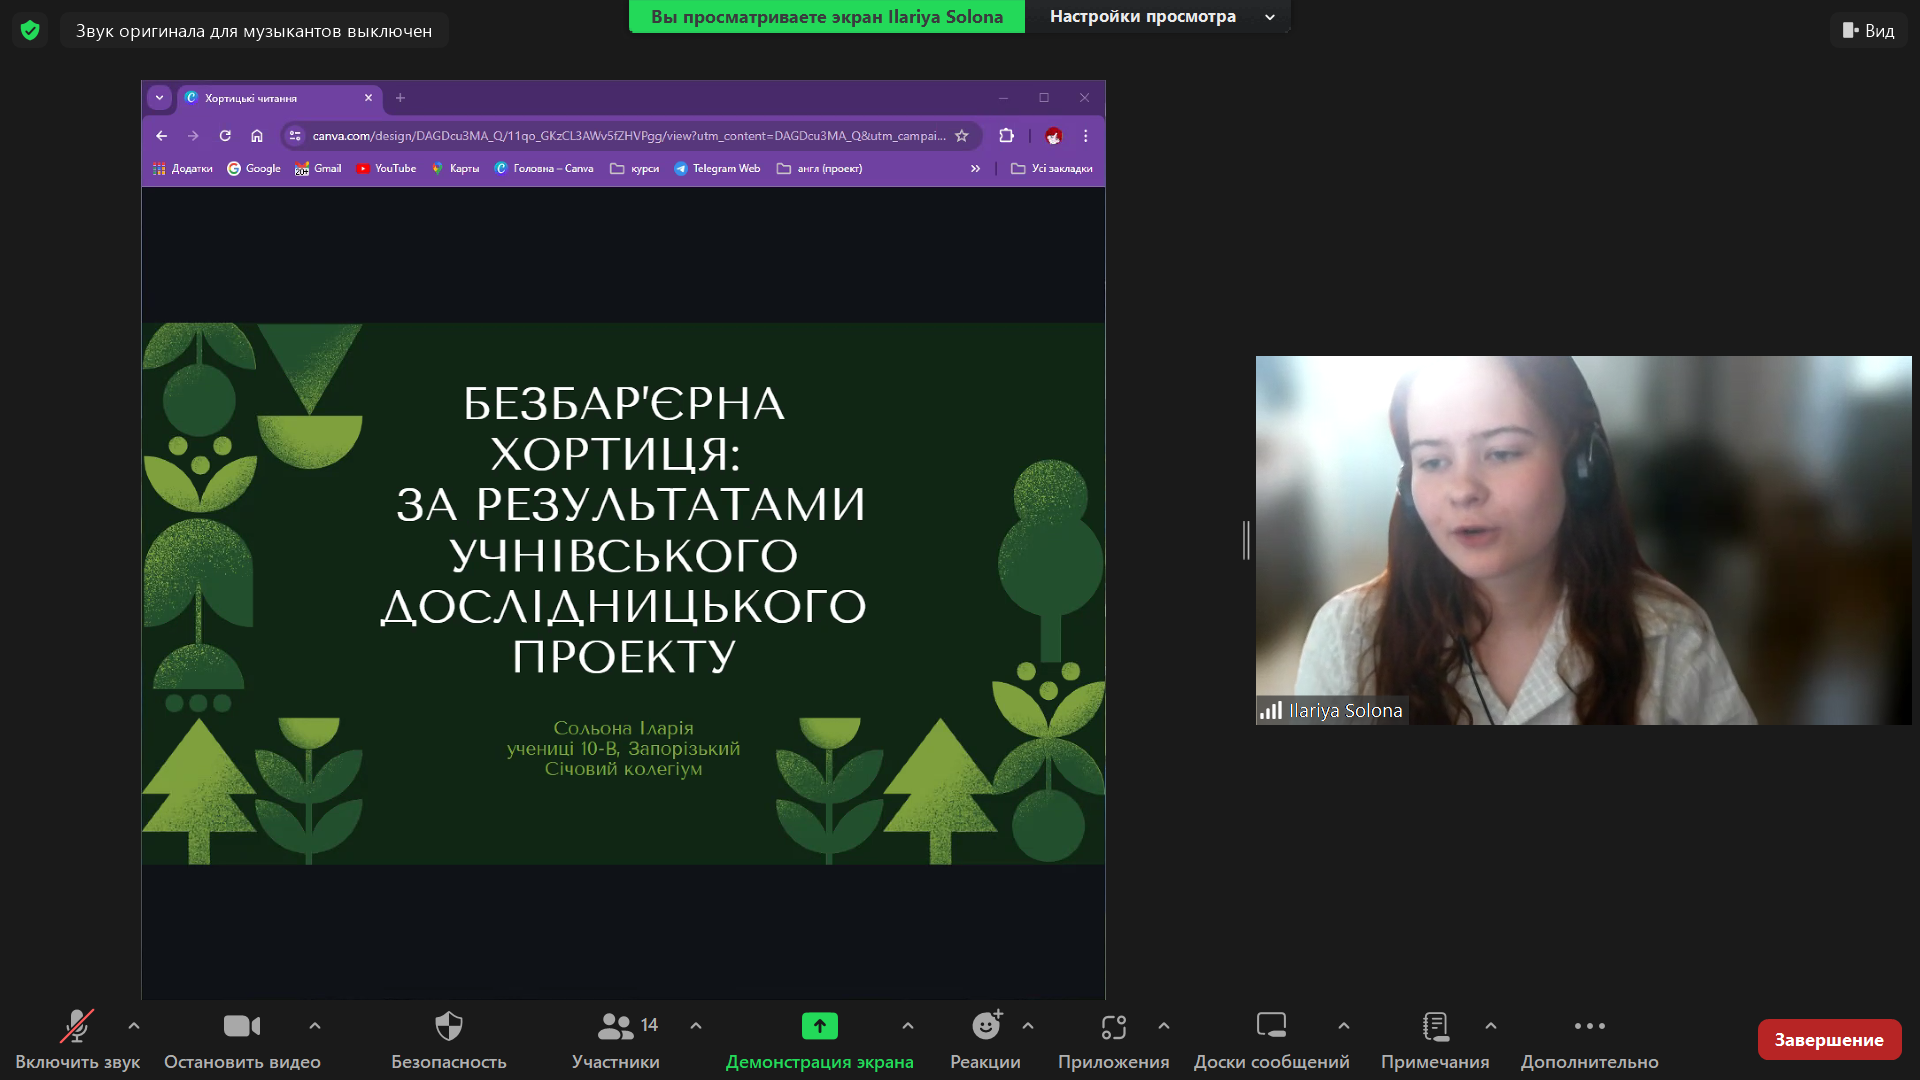Expand video options arrow beside Остановить видео
This screenshot has height=1080, width=1920.
315,1026
